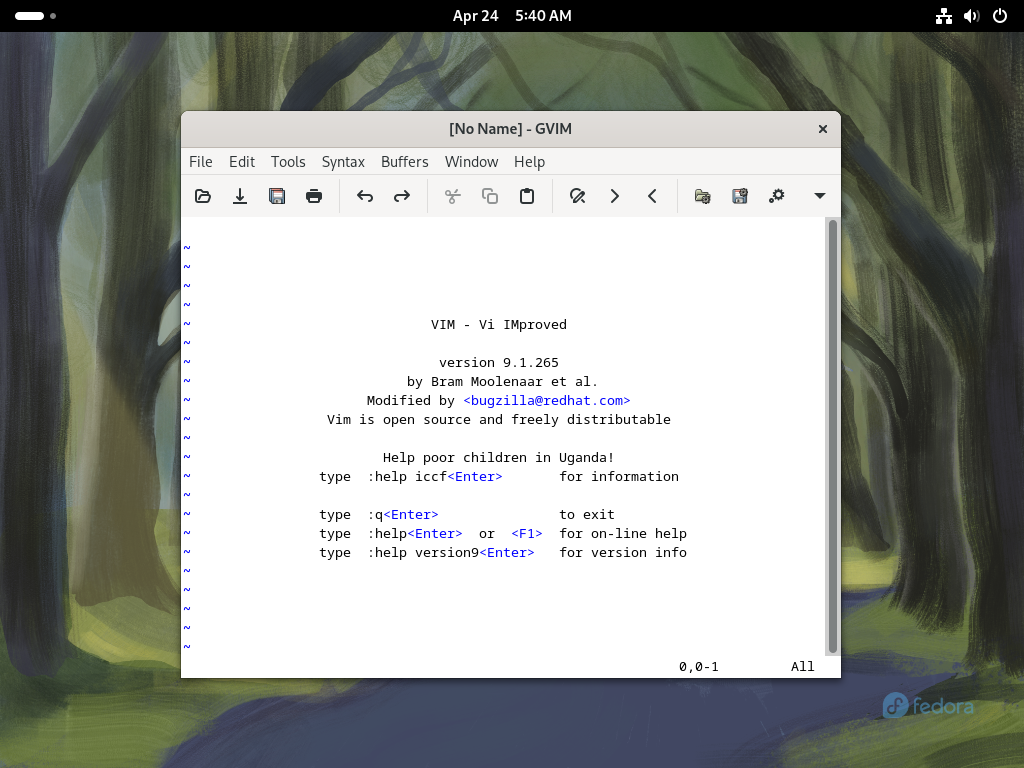Open the Syntax menu
Screen dimensions: 1024x768
pyautogui.click(x=343, y=161)
